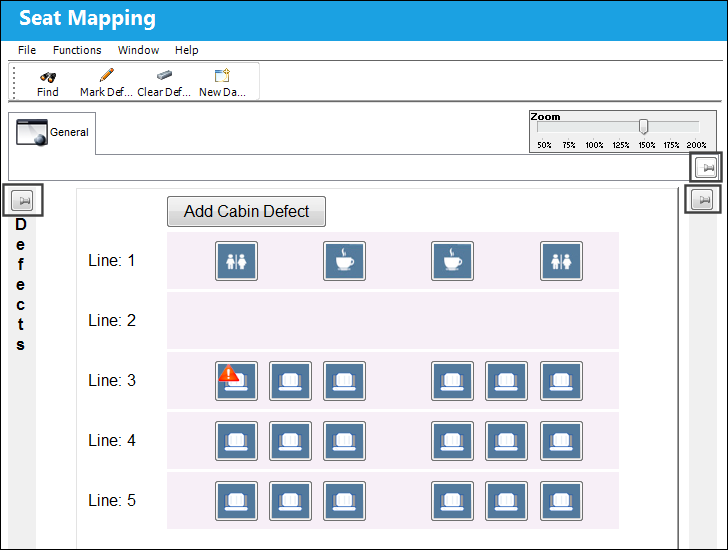Image resolution: width=728 pixels, height=550 pixels.
Task: Select the first seat in Line 4
Action: coord(236,441)
